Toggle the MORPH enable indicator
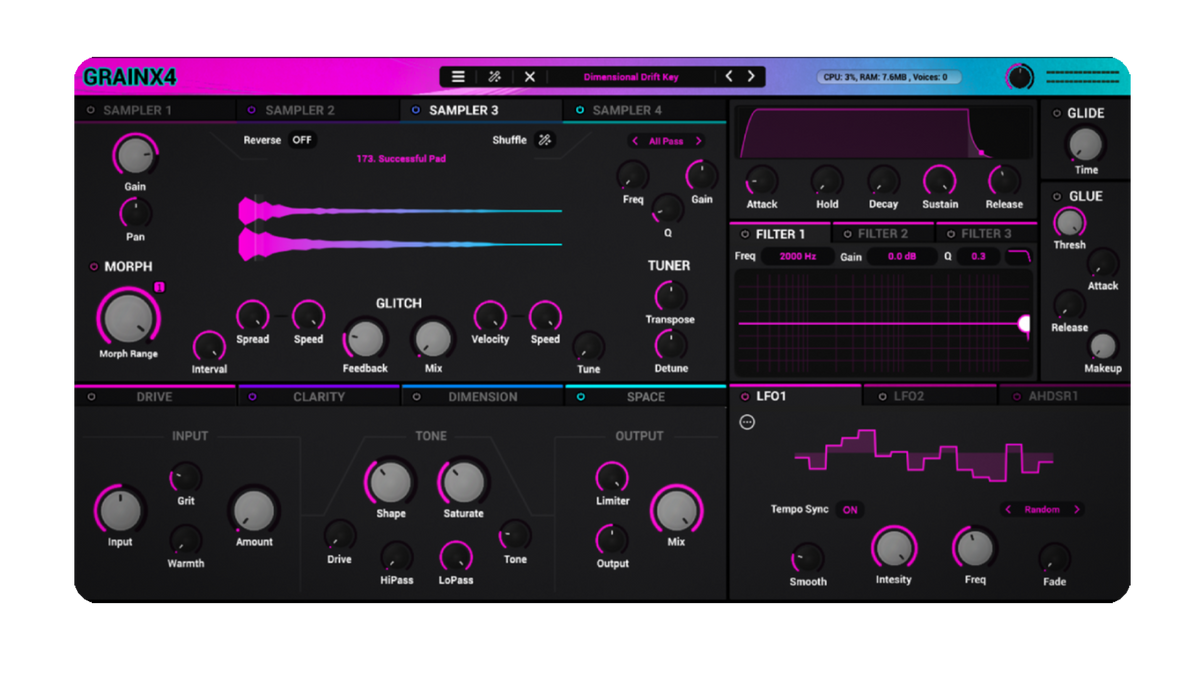Viewport: 1200px width, 675px height. click(94, 267)
